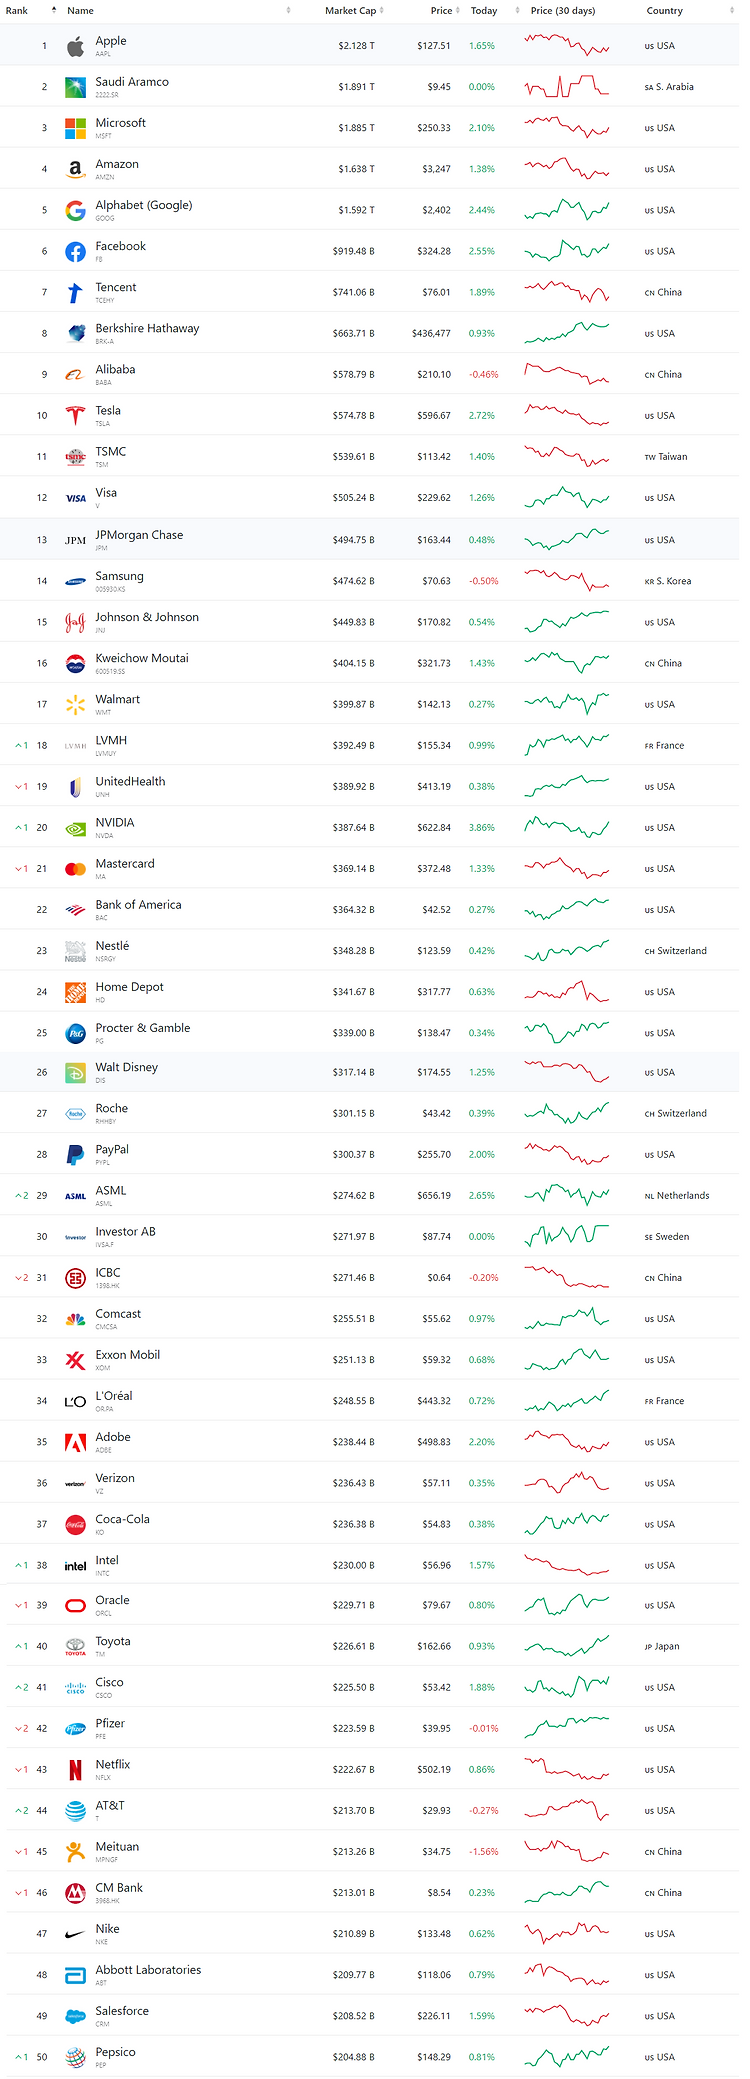Click the Alphabet (Google) logo icon
The height and width of the screenshot is (2079, 750).
point(75,210)
